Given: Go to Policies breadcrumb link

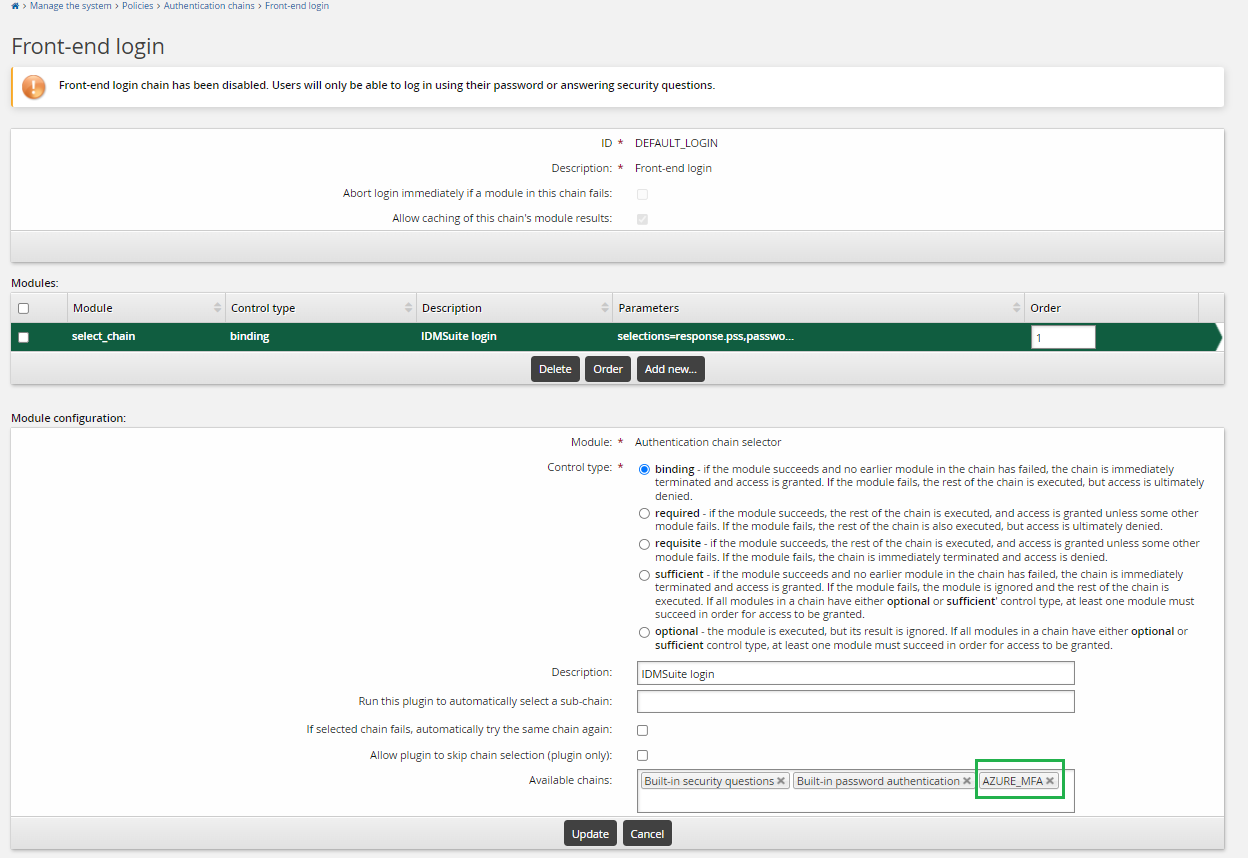Looking at the screenshot, I should click(137, 6).
